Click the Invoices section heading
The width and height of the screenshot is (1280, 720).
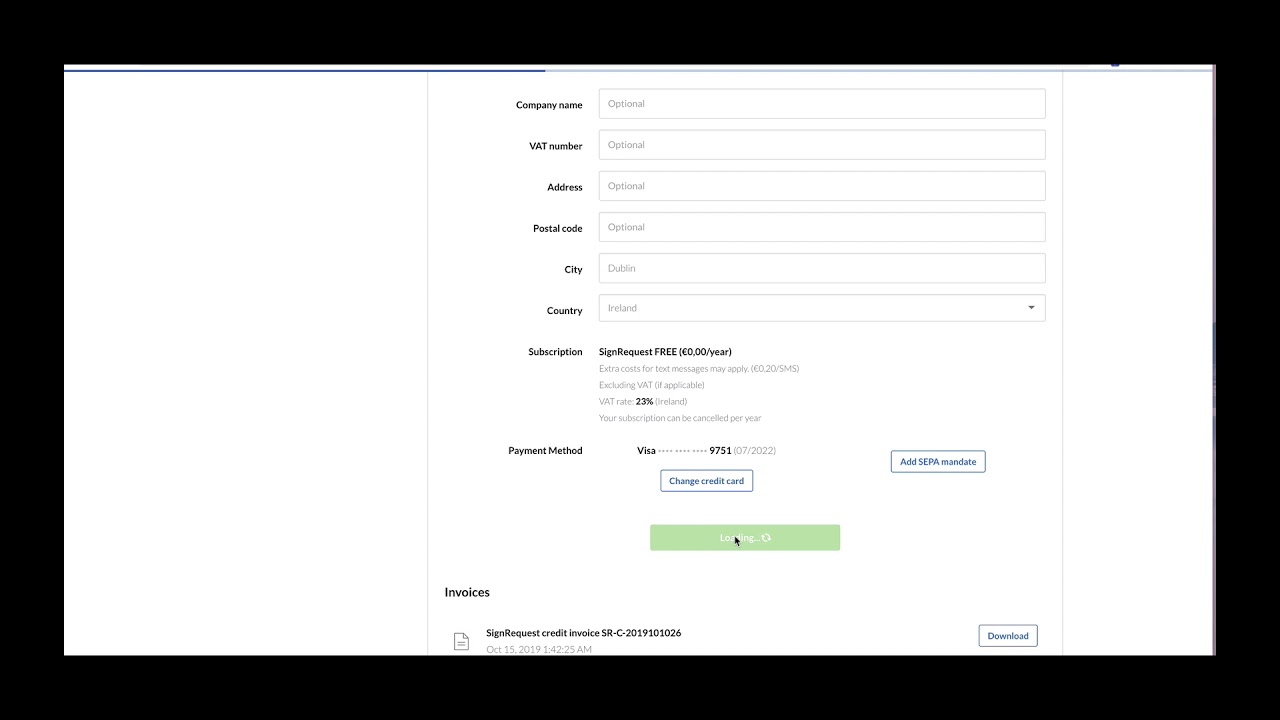[467, 592]
